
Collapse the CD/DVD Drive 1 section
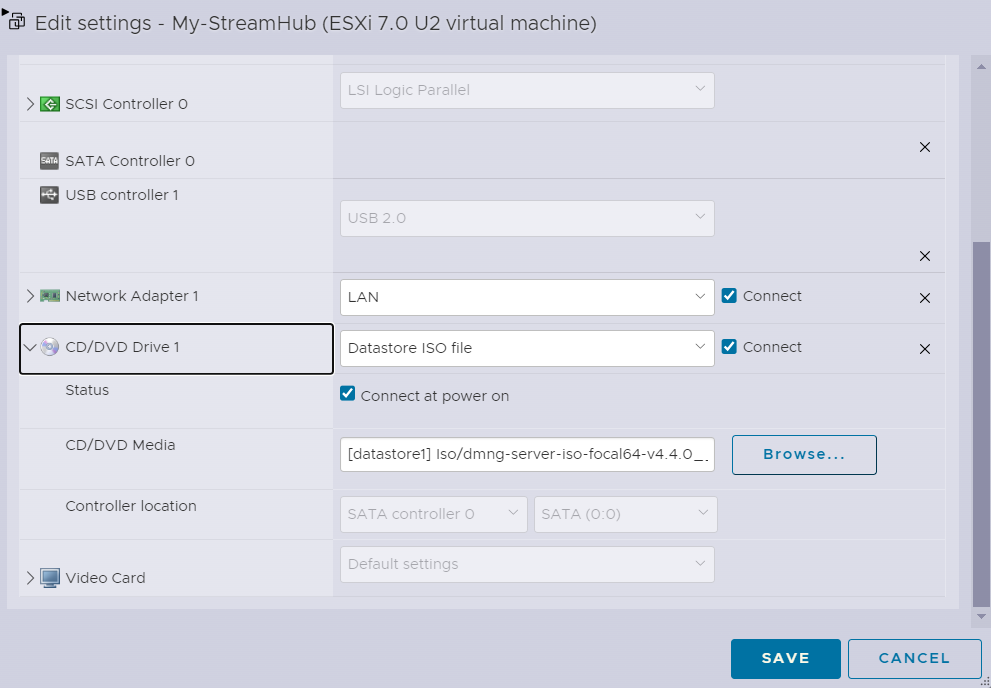click(29, 348)
